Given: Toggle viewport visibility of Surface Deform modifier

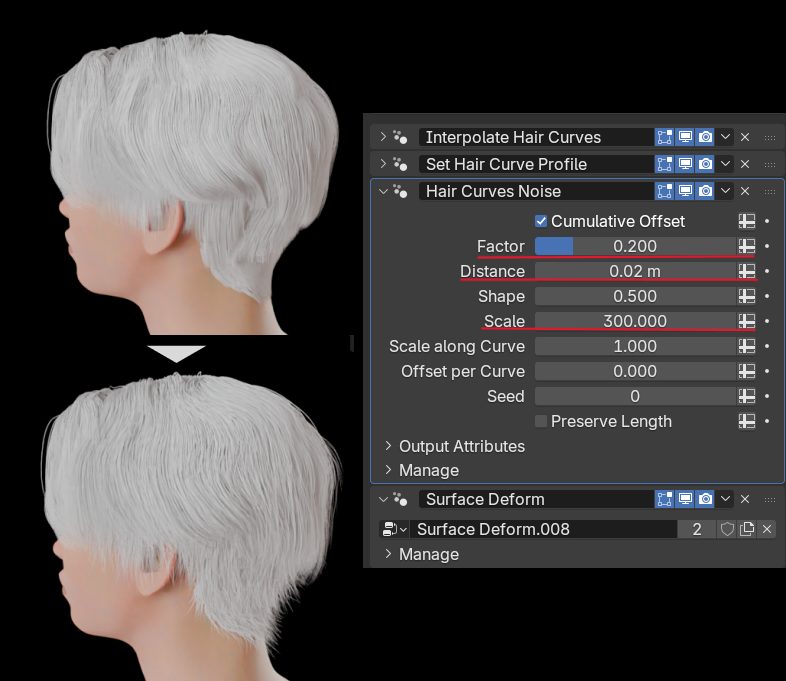Looking at the screenshot, I should point(685,499).
